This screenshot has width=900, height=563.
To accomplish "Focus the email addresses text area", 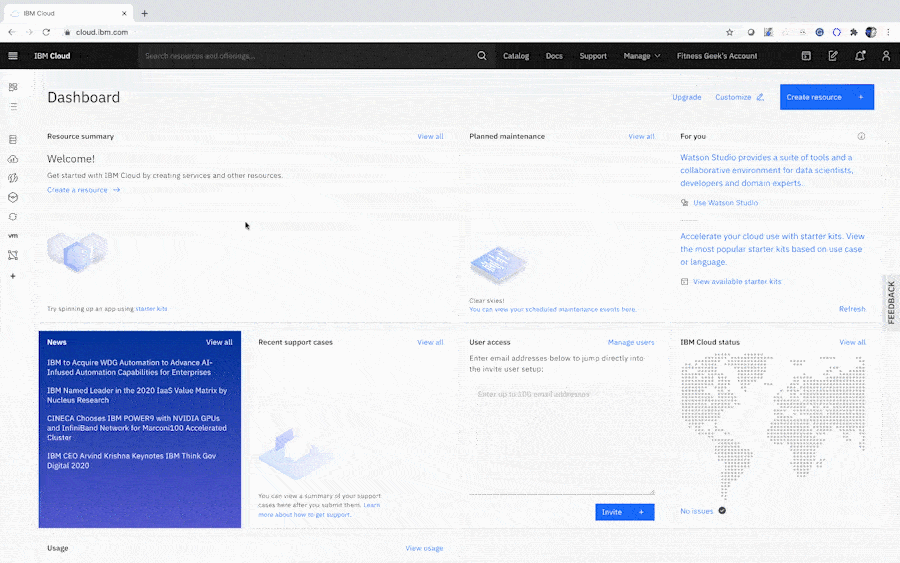I will pos(561,439).
